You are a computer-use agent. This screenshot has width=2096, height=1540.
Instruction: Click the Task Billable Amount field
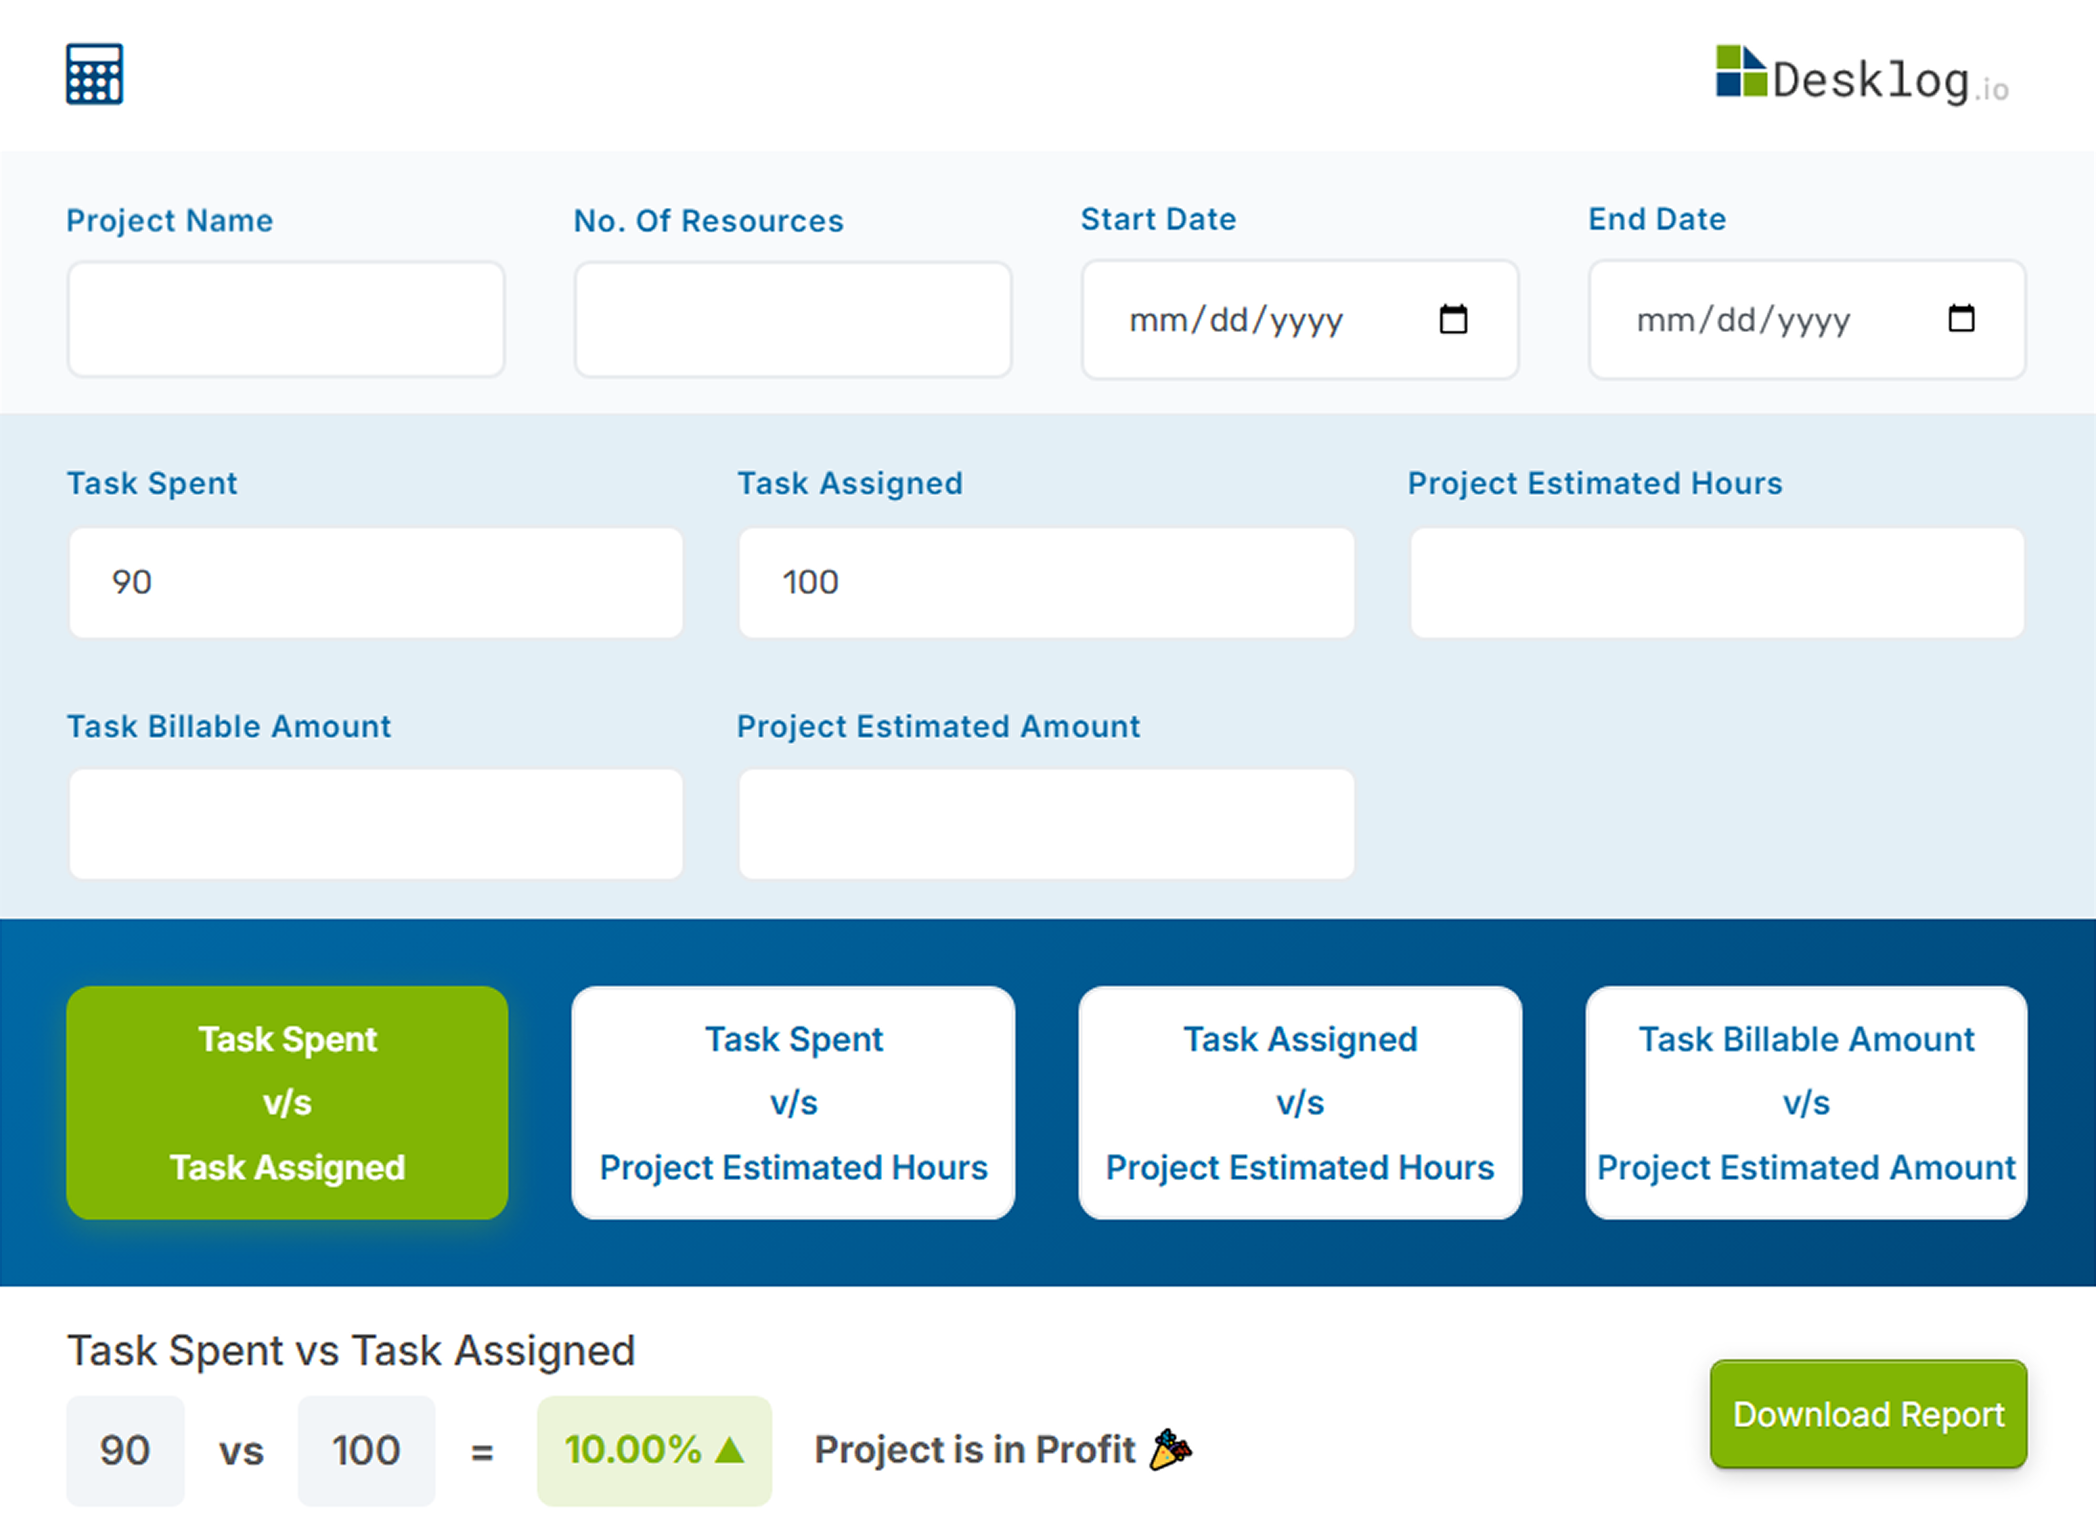[x=375, y=824]
